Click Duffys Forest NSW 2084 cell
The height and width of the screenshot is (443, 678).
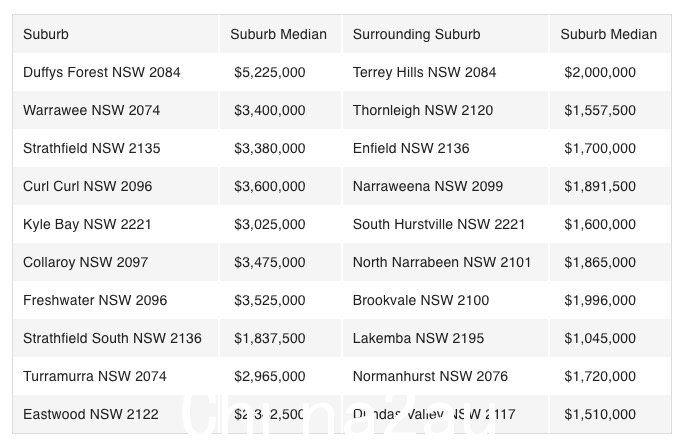(102, 72)
